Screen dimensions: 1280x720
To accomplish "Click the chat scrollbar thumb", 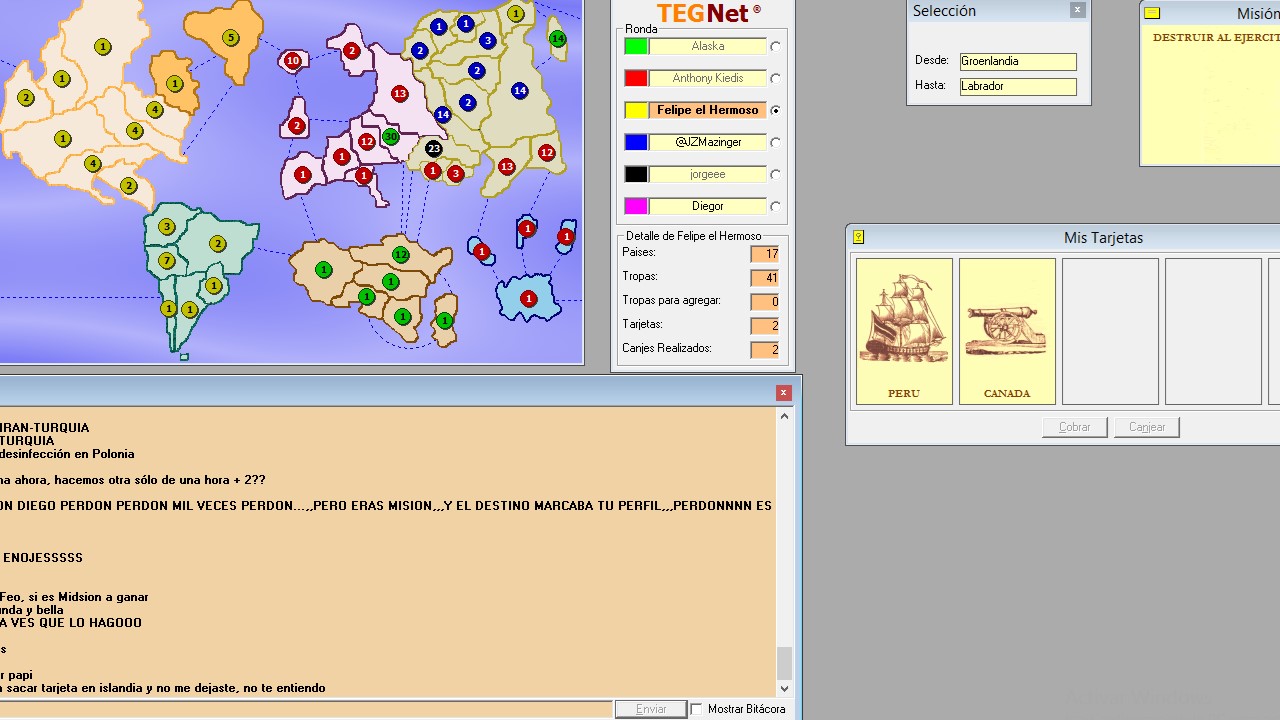I will tap(784, 662).
